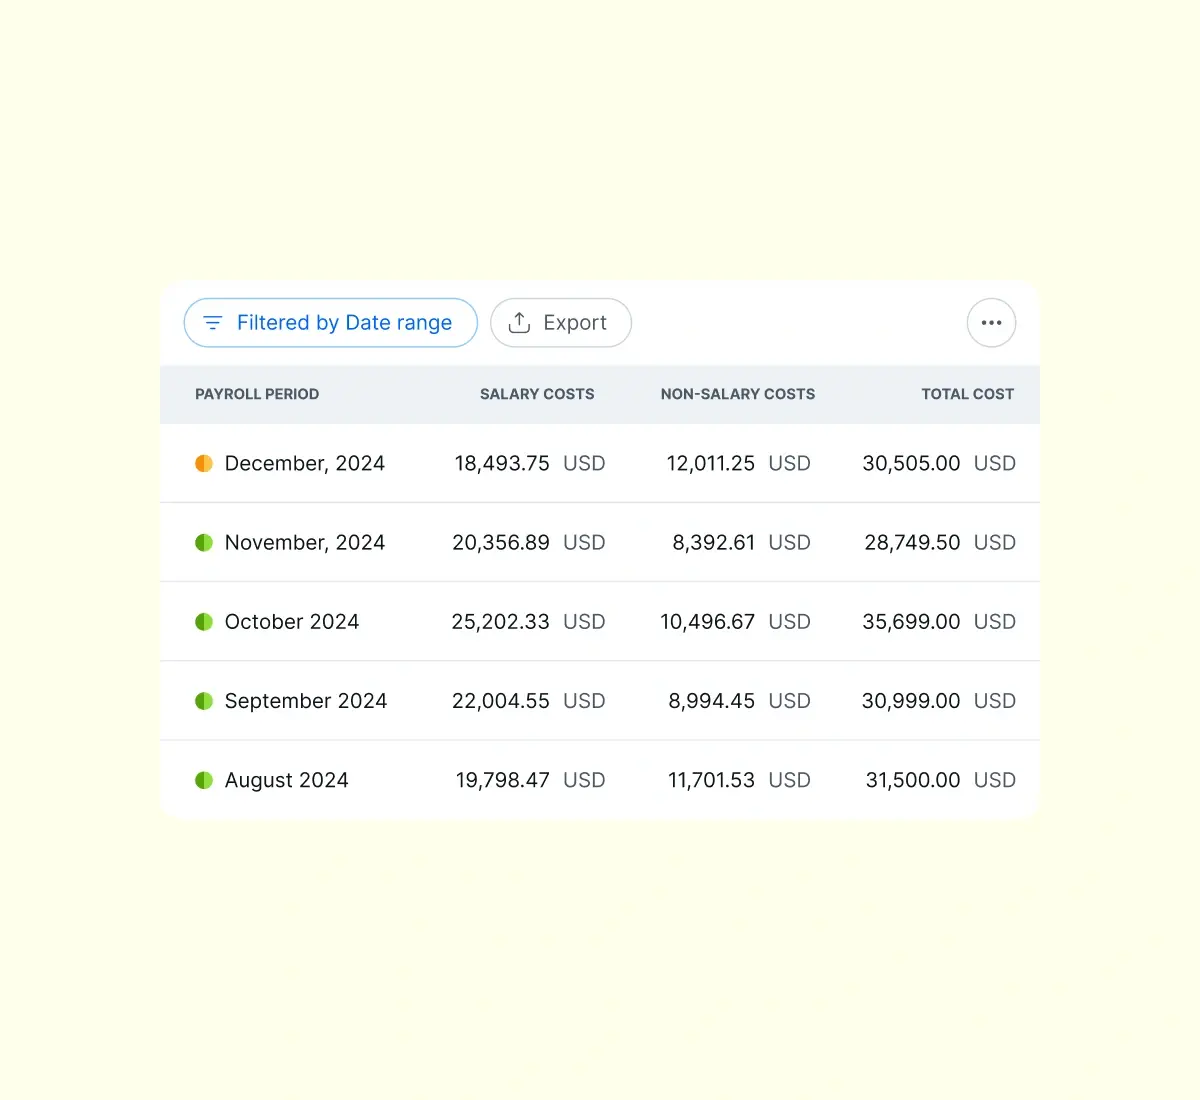Click the green status dot for August 2024
1200x1100 pixels.
204,780
